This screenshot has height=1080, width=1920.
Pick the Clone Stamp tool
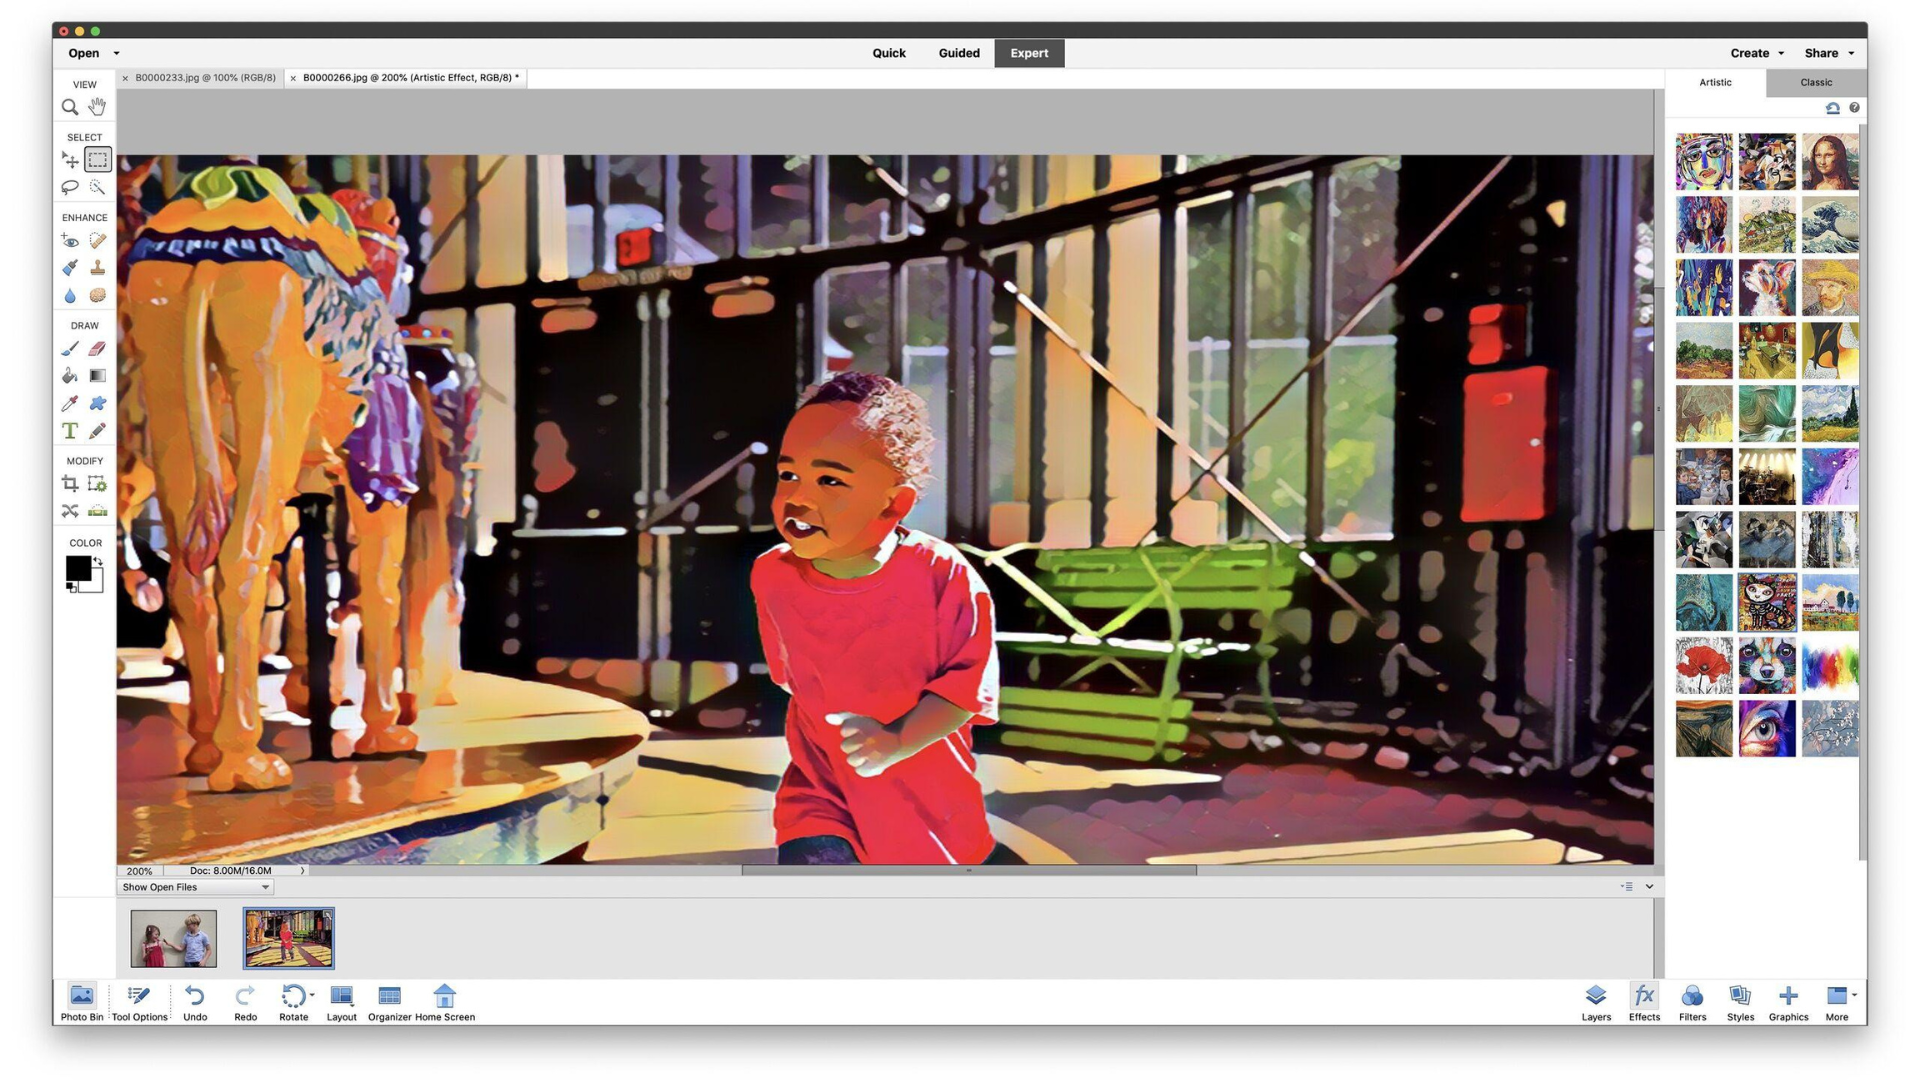point(97,268)
